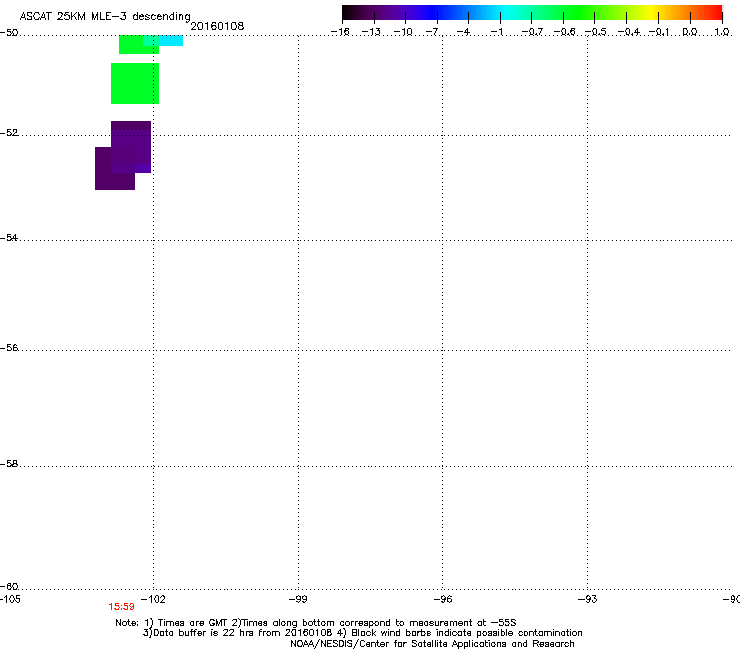This screenshot has height=650, width=740.
Task: Click the colorbar label '-0.5'
Action: pyautogui.click(x=596, y=32)
